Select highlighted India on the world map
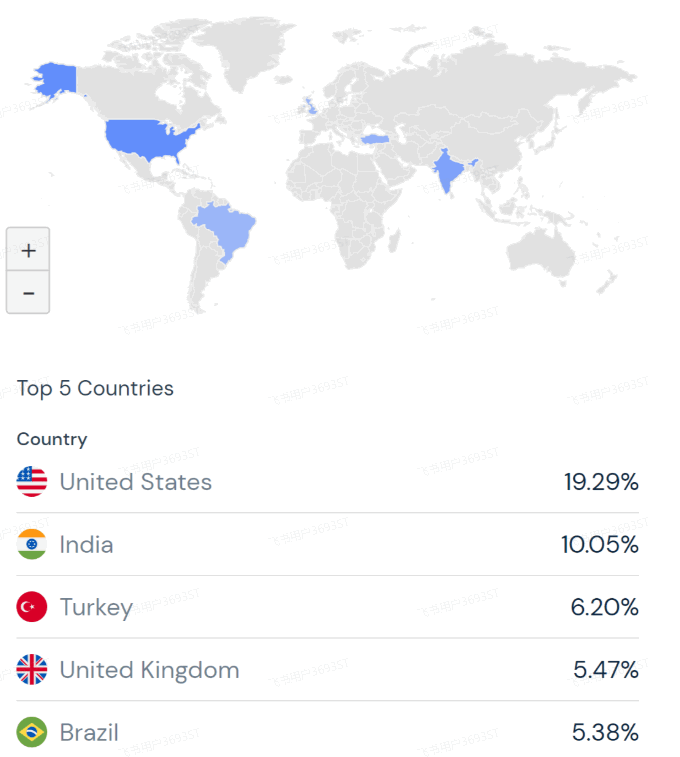 pos(449,171)
